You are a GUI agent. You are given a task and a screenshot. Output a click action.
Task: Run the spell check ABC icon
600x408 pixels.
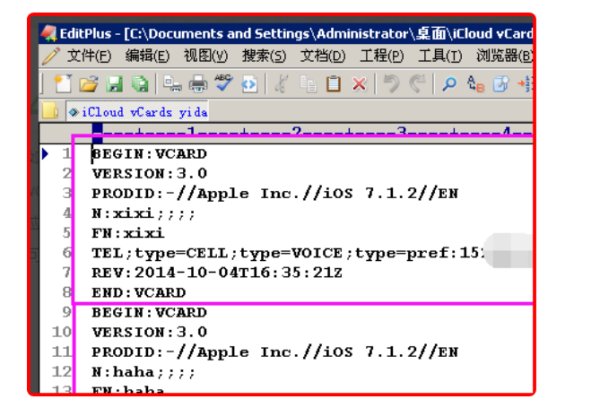(224, 84)
